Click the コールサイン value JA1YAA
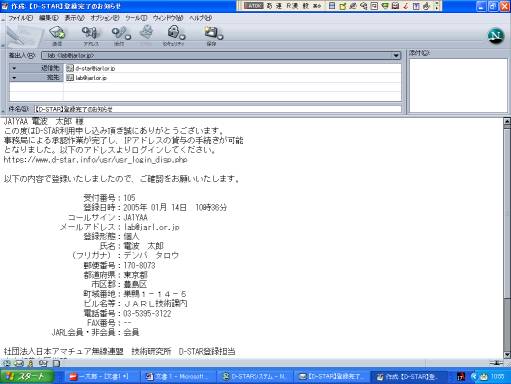Viewport: 511px width, 384px height. (x=135, y=218)
